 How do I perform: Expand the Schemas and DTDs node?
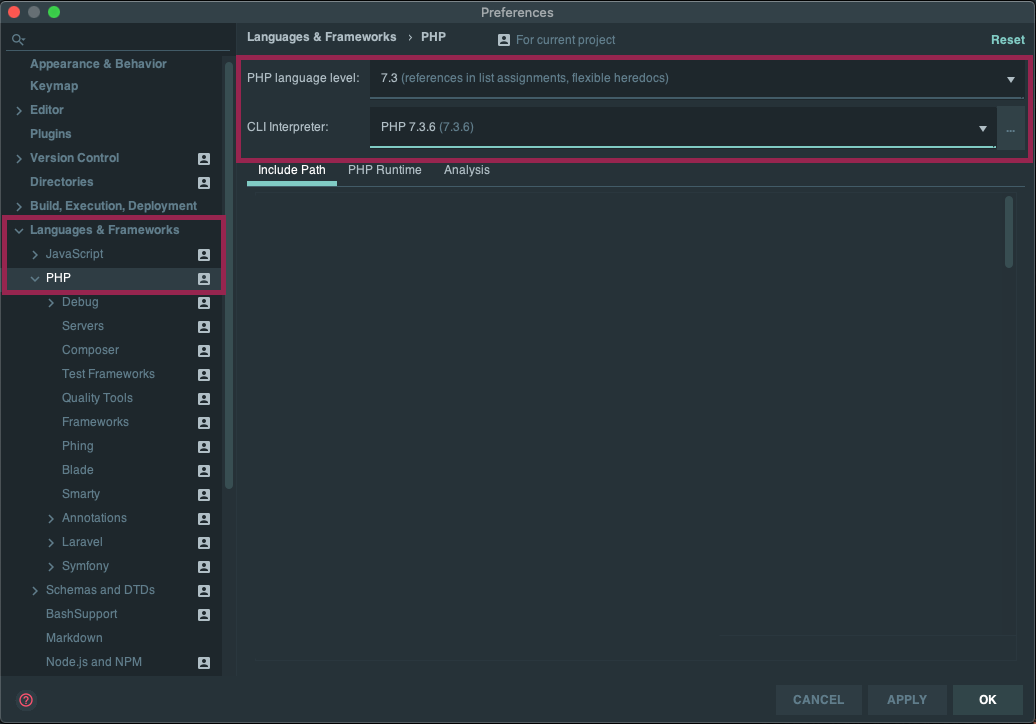click(35, 591)
